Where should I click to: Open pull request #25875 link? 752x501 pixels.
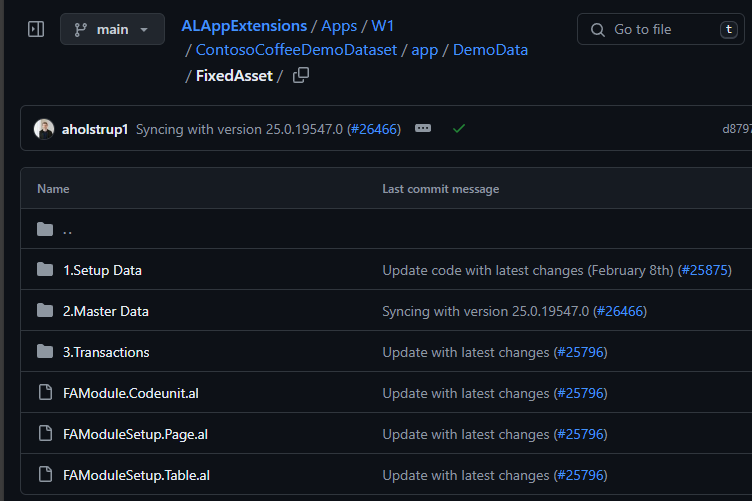(x=705, y=270)
